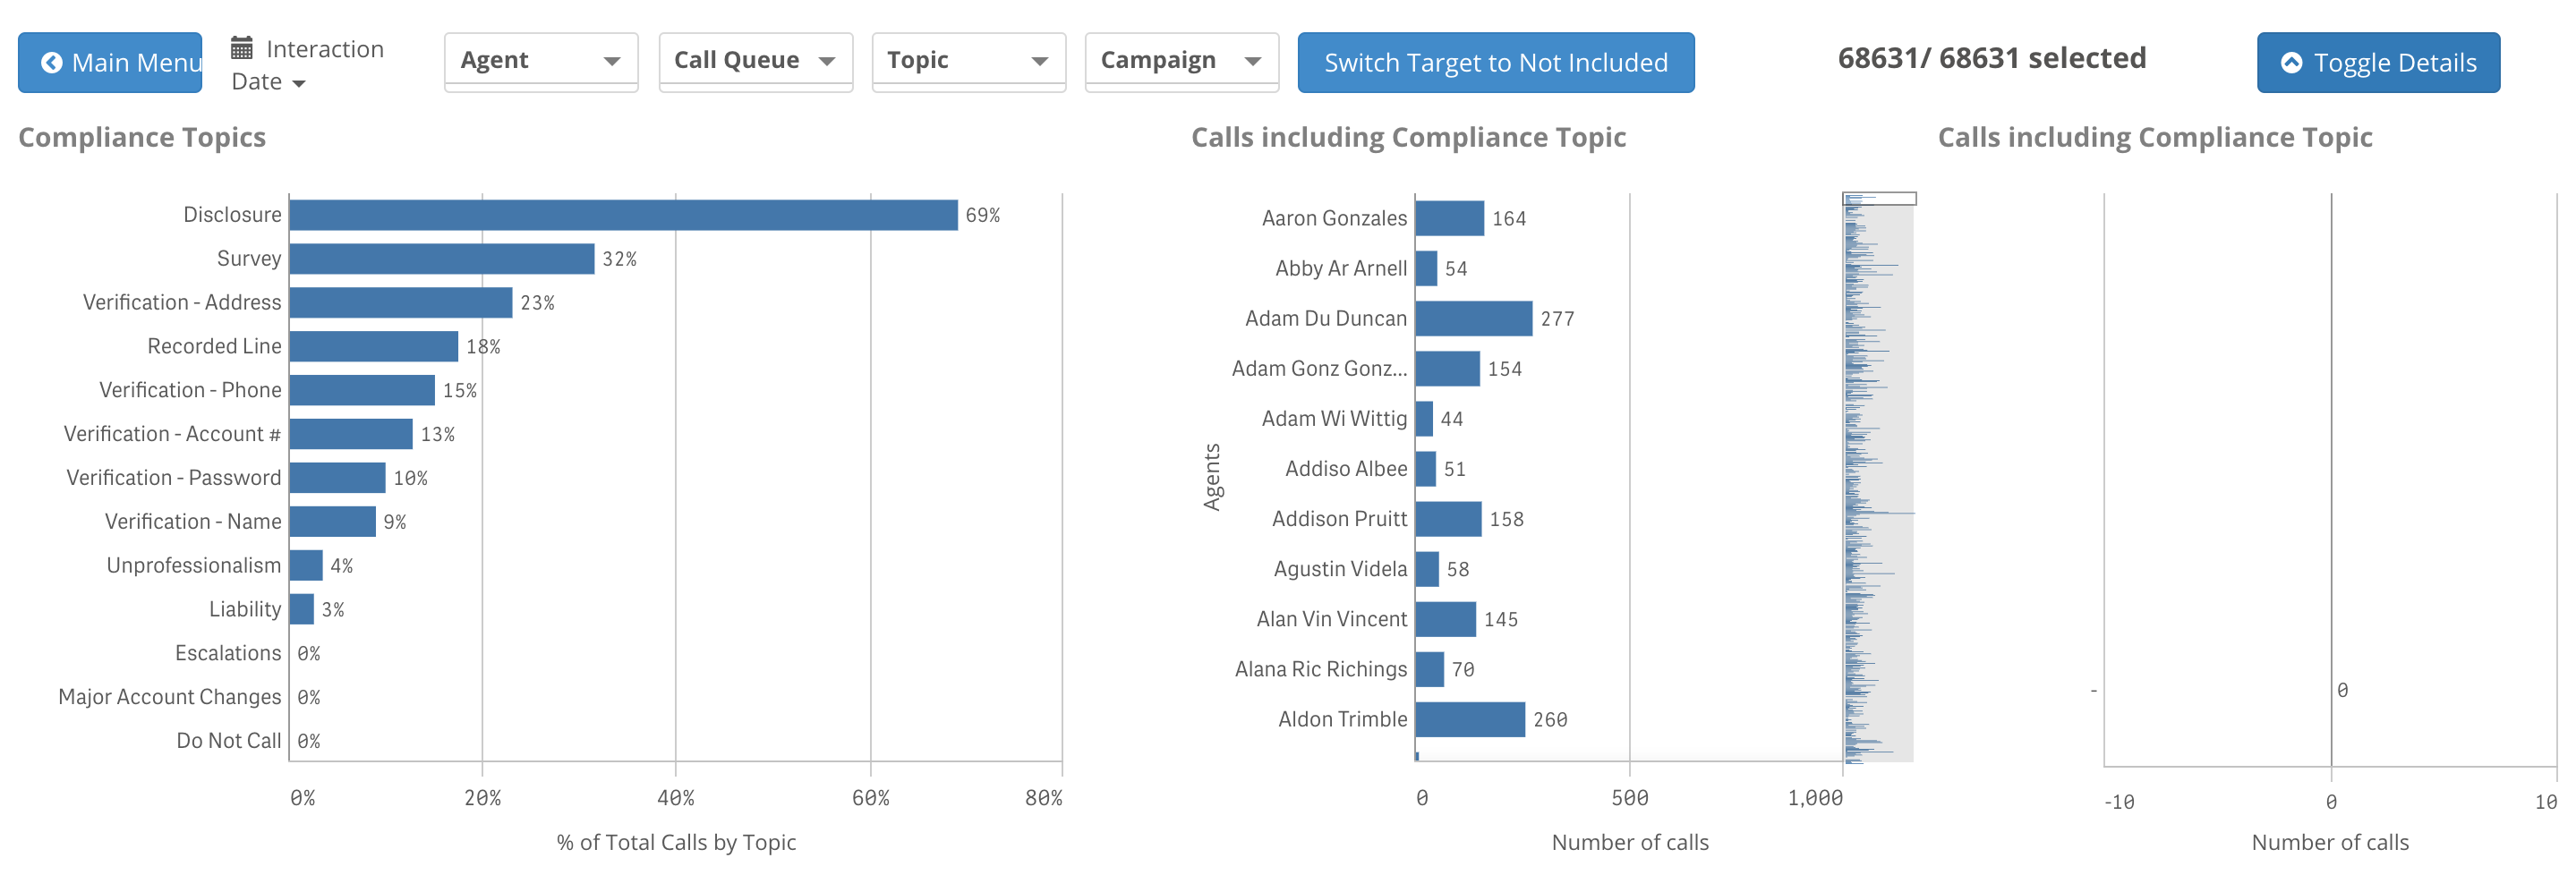
Task: Expand the Campaign dropdown arrow
Action: pyautogui.click(x=1252, y=61)
